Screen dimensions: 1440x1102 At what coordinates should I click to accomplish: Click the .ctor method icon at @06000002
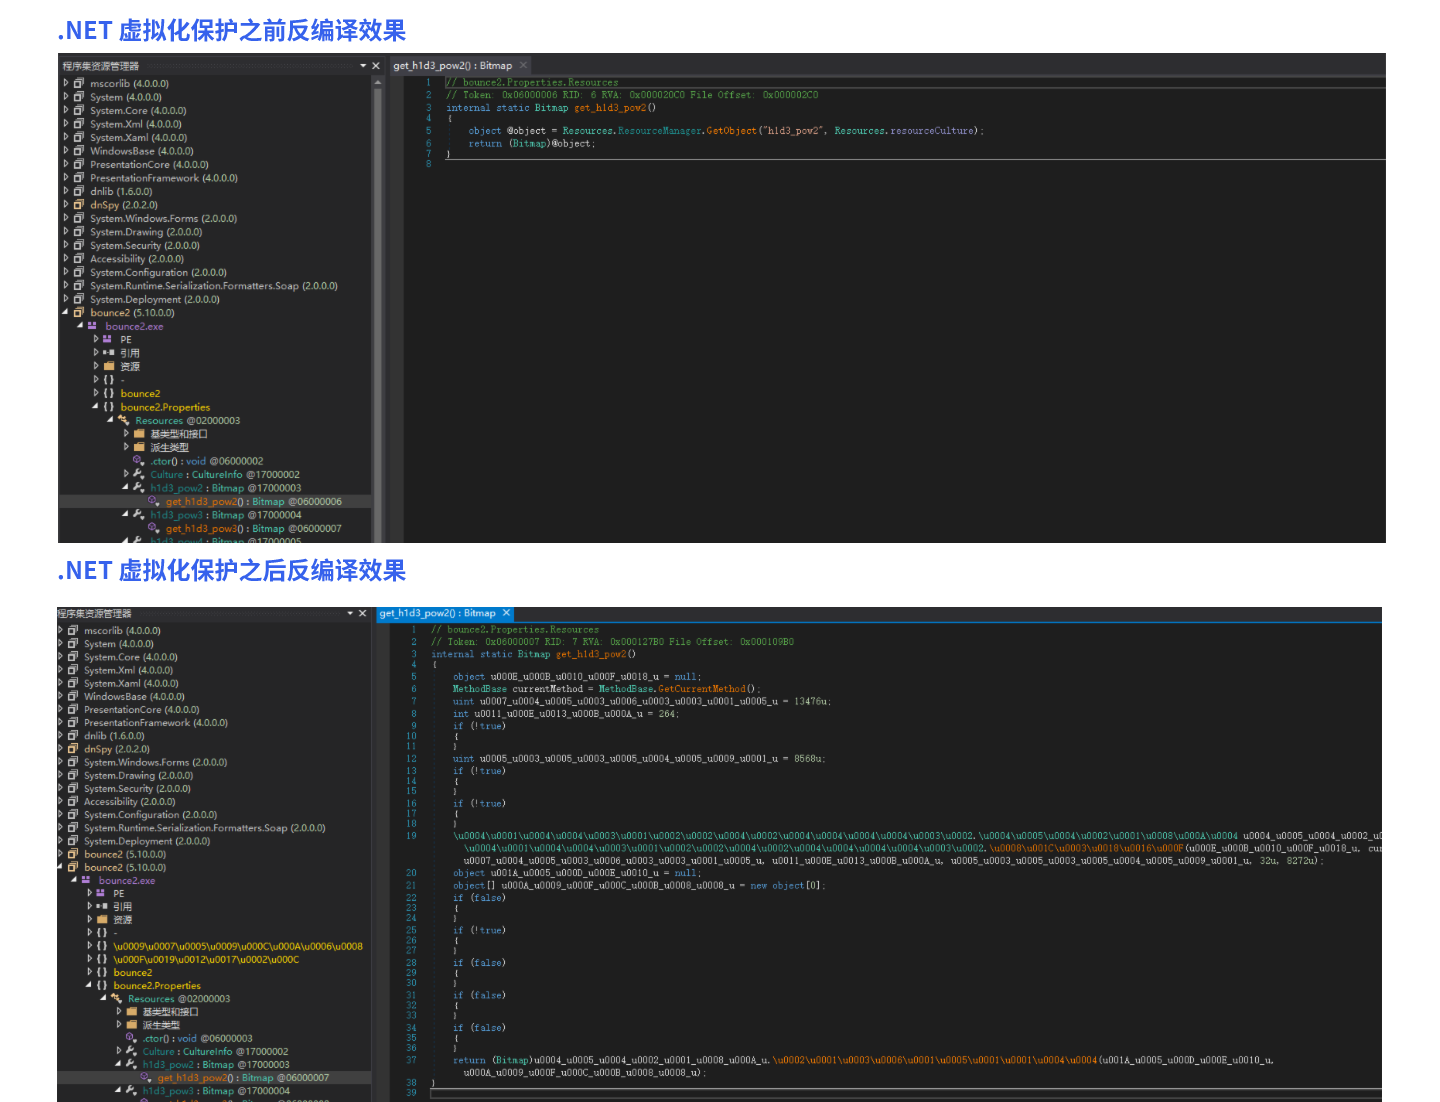point(139,461)
